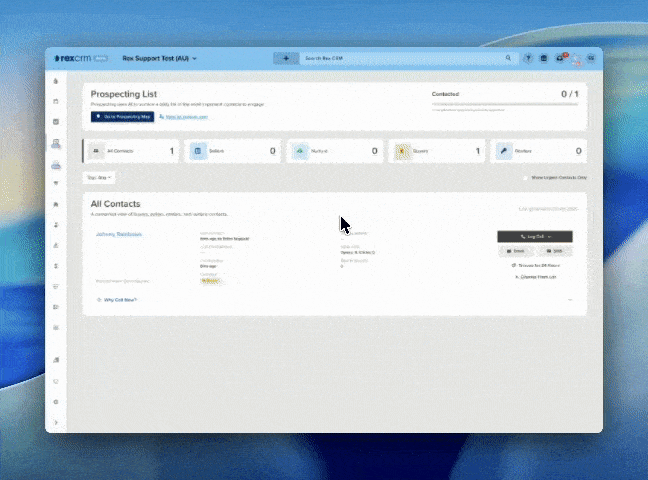Enable Show Urgent Contacts Only checkbox

pos(525,178)
